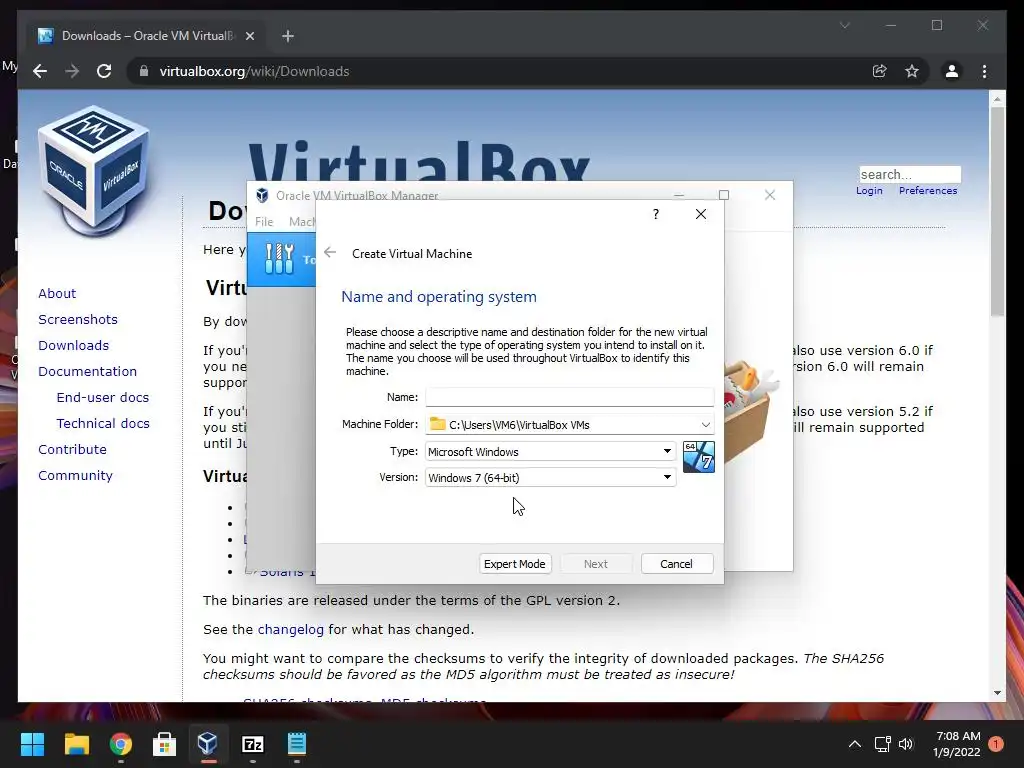The width and height of the screenshot is (1024, 768).
Task: Click the browser forward arrow
Action: [72, 71]
